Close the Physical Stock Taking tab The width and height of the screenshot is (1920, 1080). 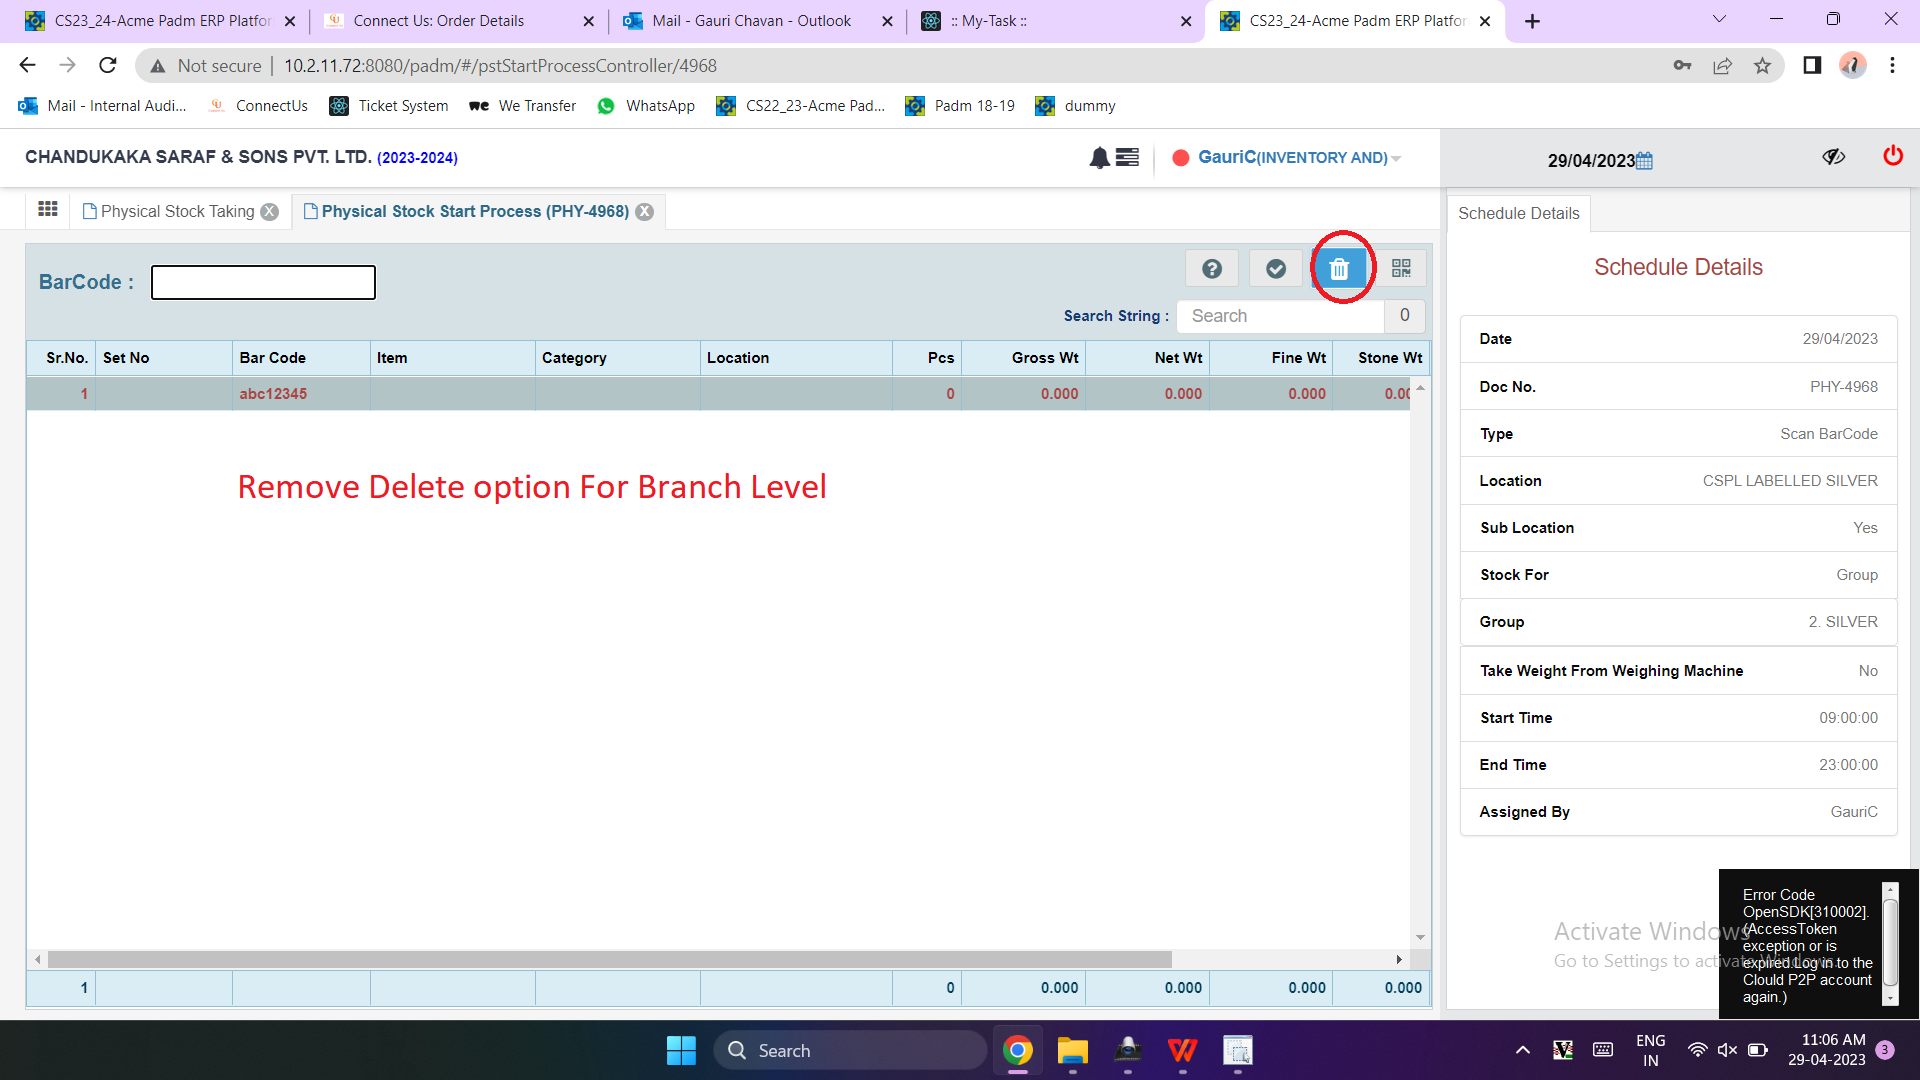269,212
